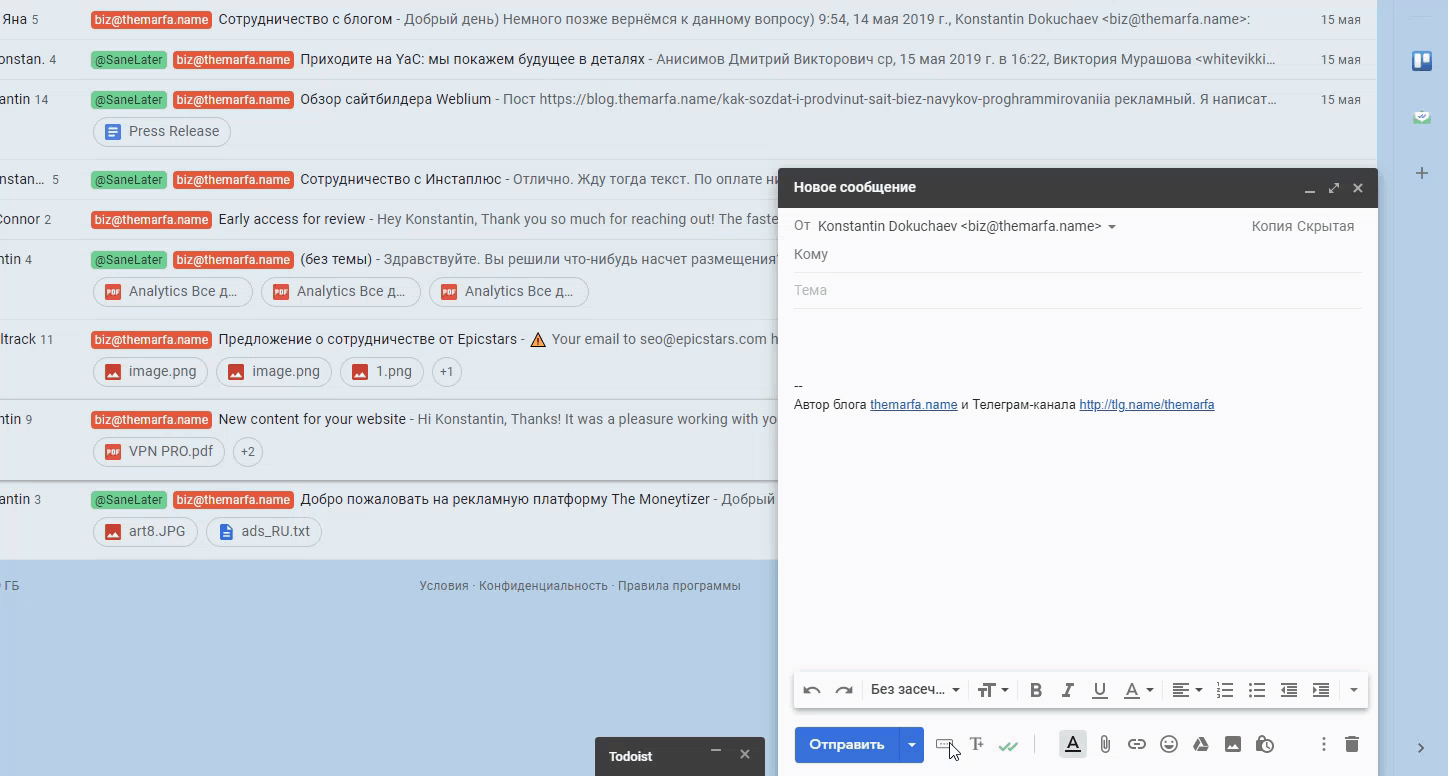This screenshot has height=776, width=1448.
Task: Toggle bulleted list
Action: tap(1257, 690)
